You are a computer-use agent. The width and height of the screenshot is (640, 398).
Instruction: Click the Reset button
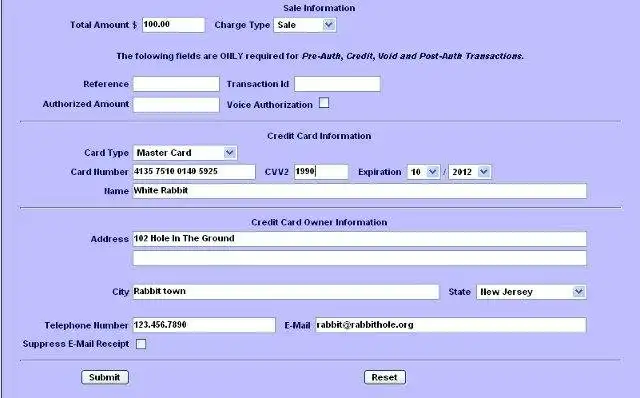[x=385, y=377]
